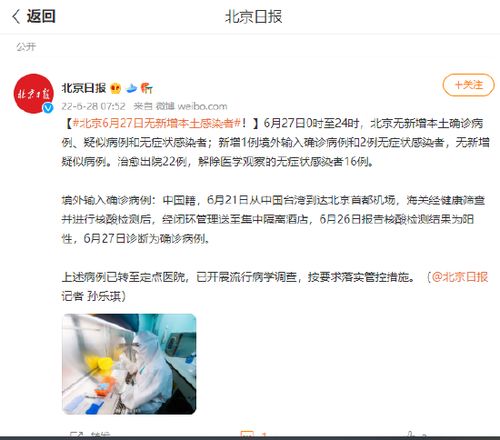Click the 北京日报 page title
Screen dimensions: 500x440
coord(253,17)
